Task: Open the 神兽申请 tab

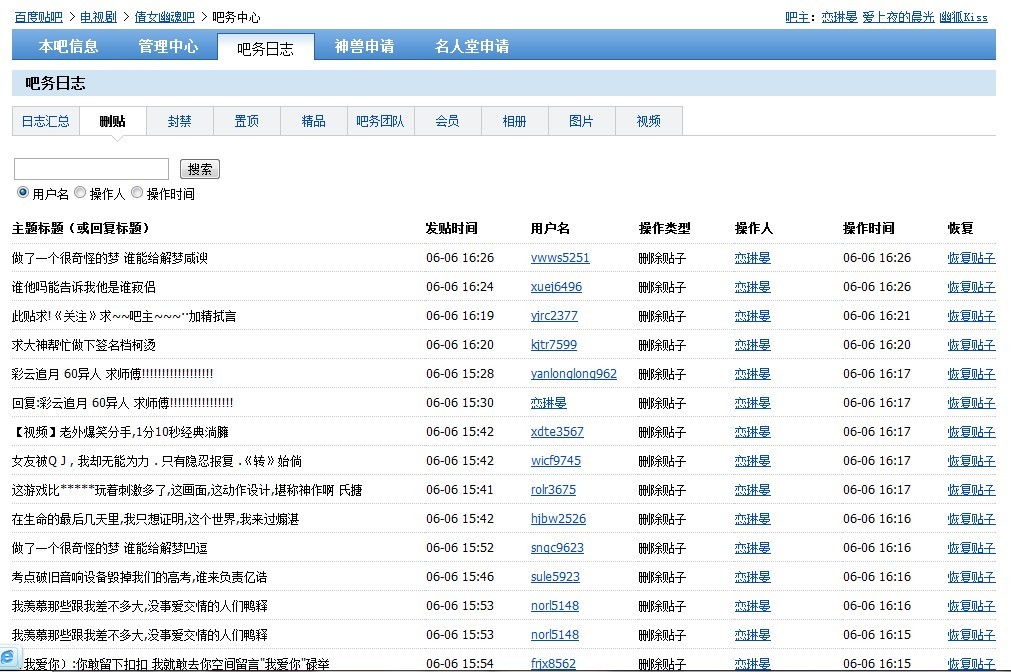Action: (364, 46)
